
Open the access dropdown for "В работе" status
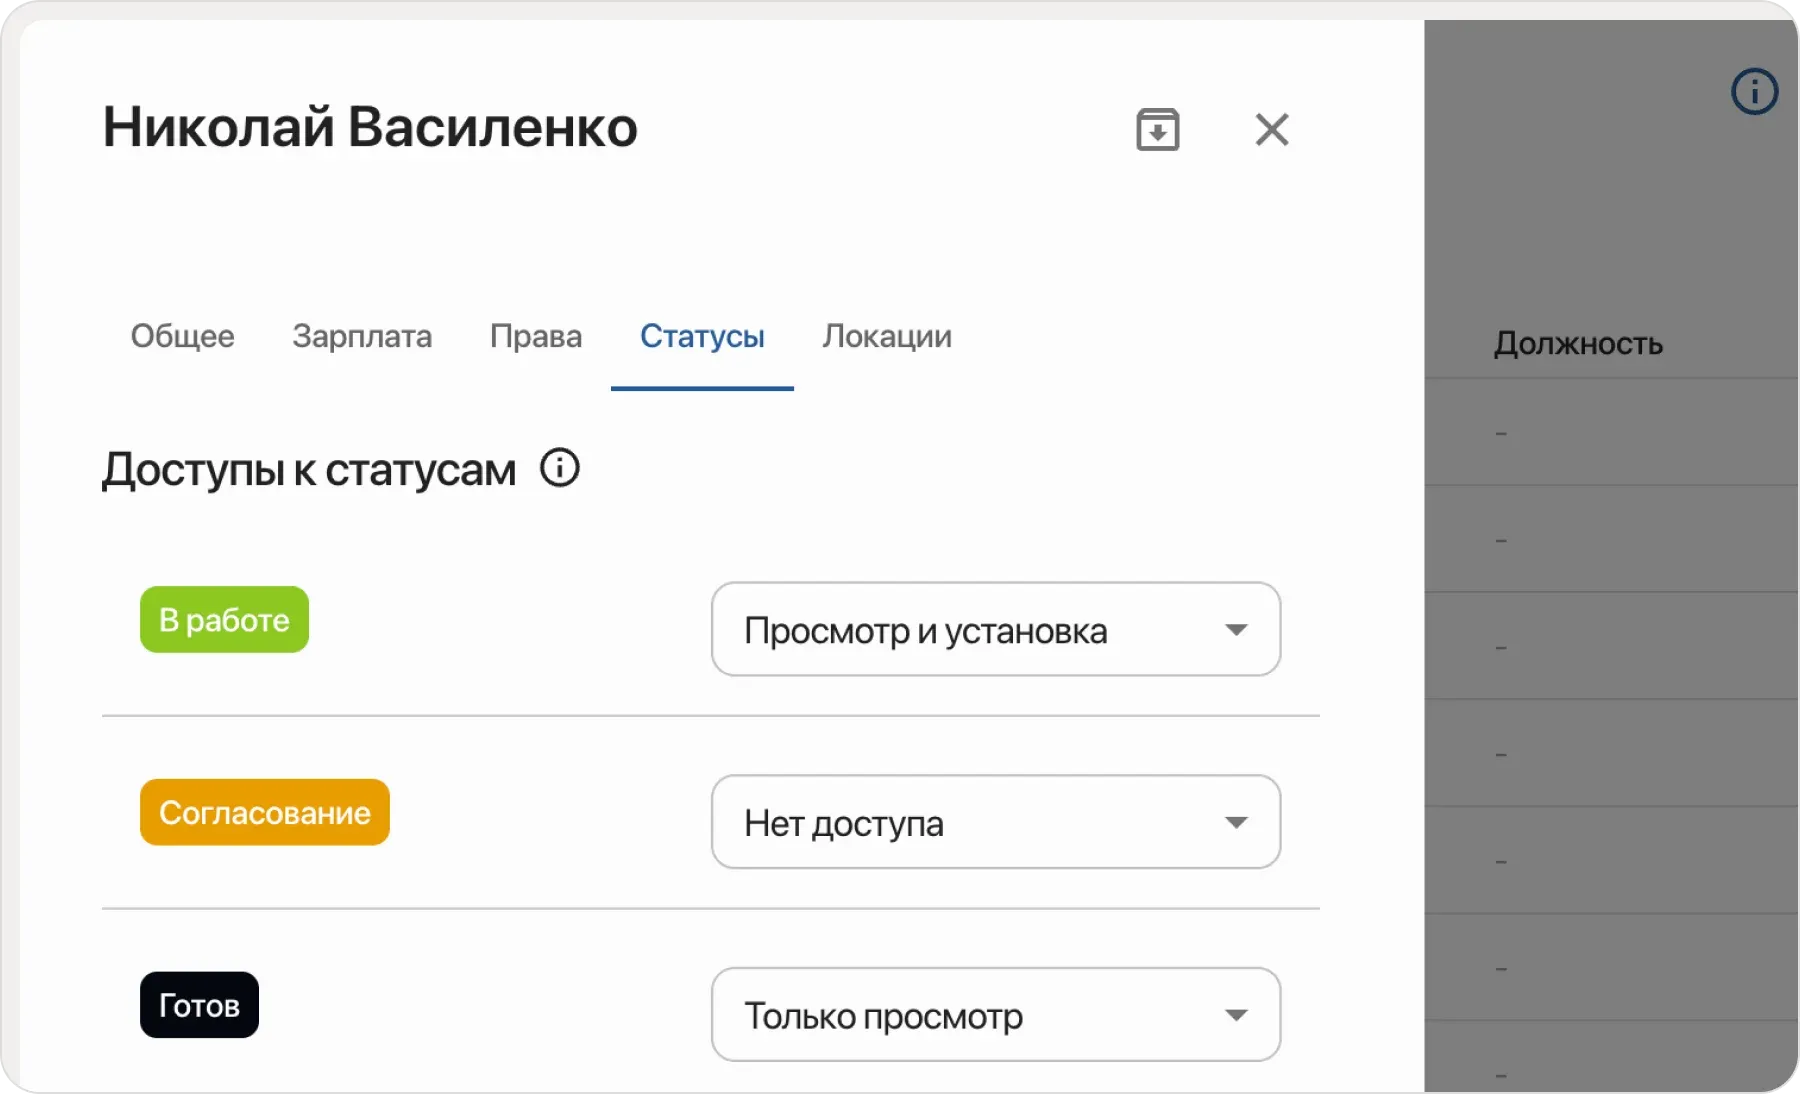click(x=995, y=630)
